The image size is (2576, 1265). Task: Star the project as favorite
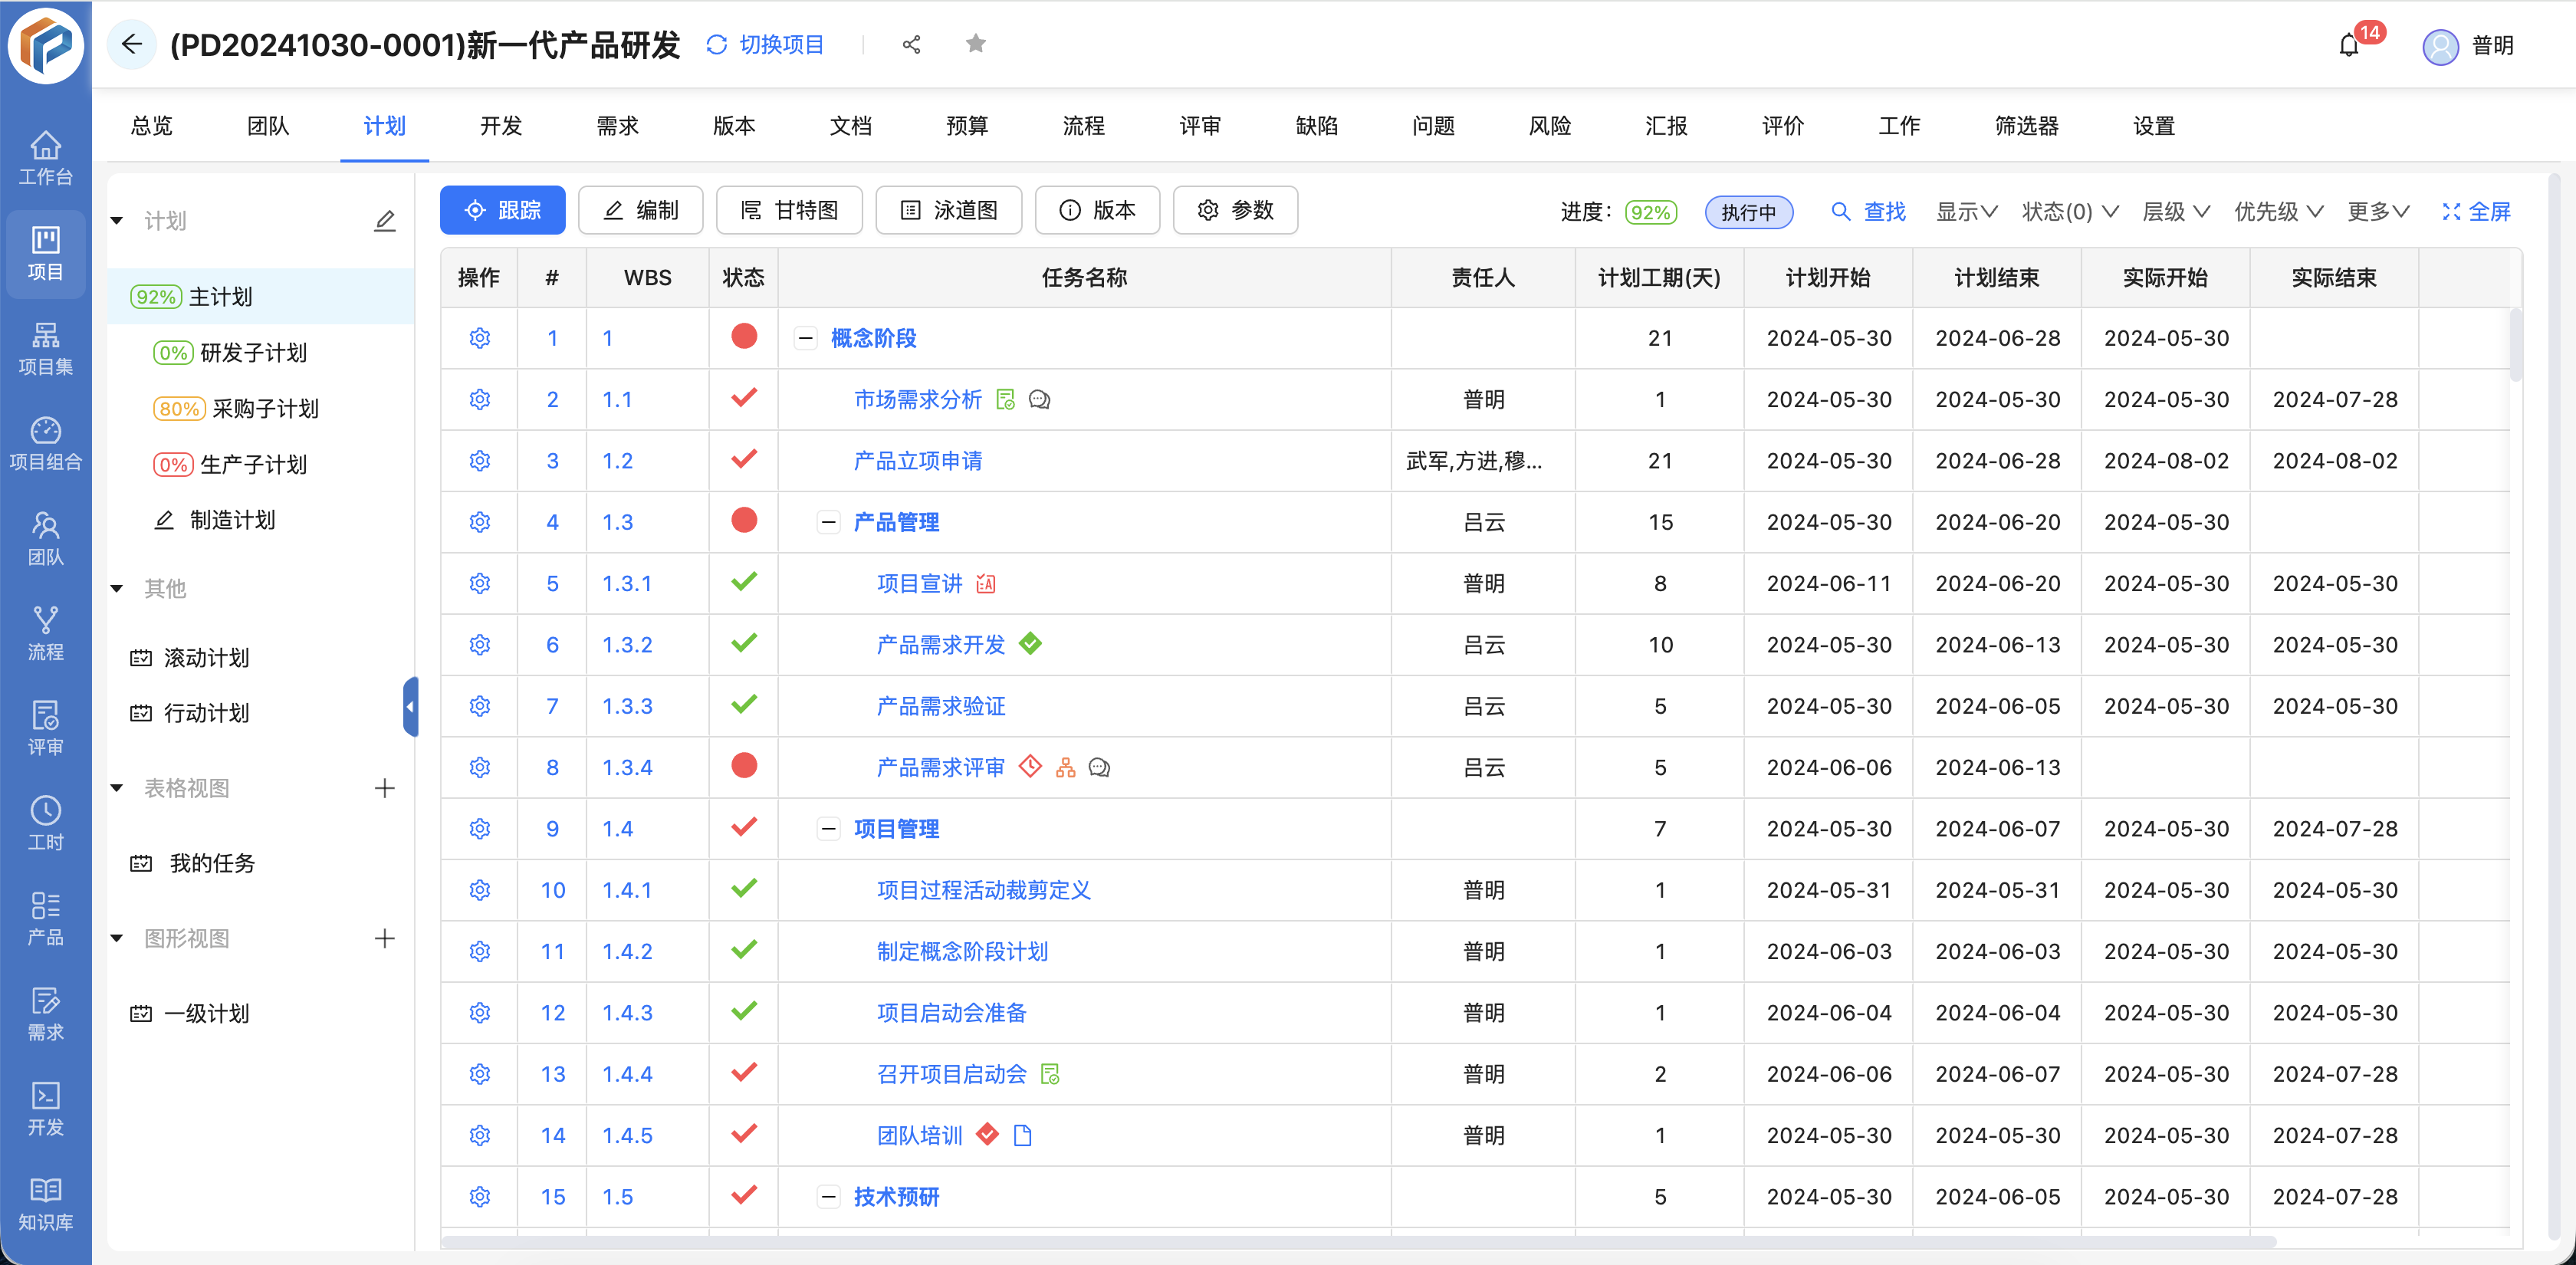pyautogui.click(x=976, y=44)
